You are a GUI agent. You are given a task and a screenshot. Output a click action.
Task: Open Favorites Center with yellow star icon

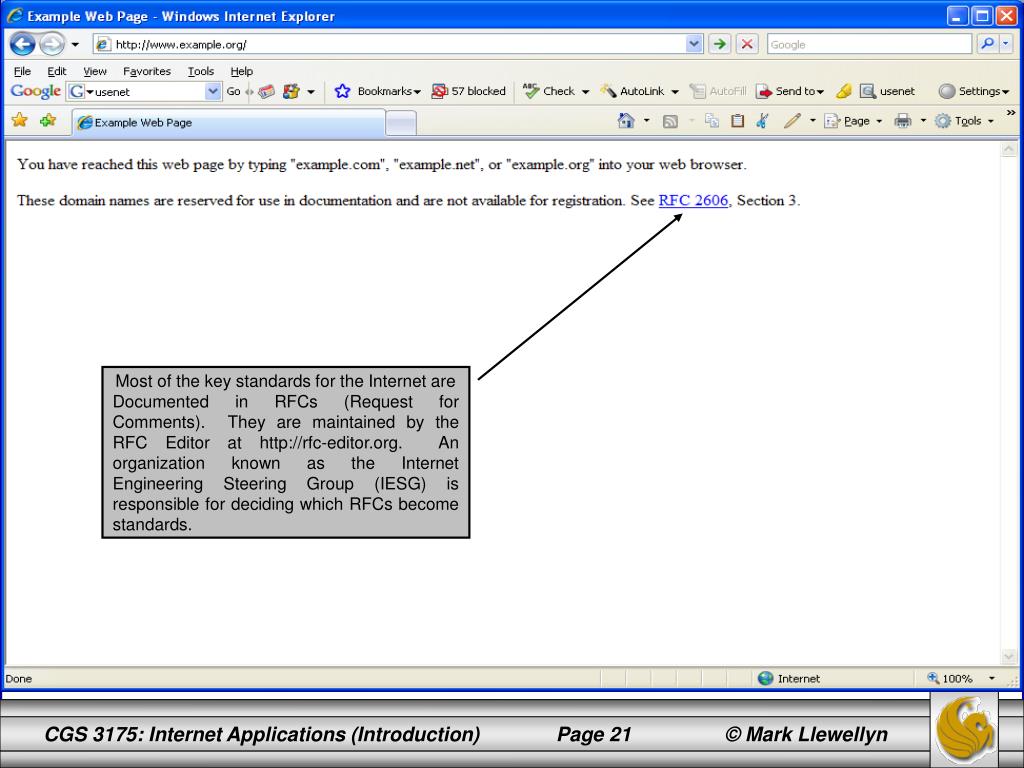20,120
